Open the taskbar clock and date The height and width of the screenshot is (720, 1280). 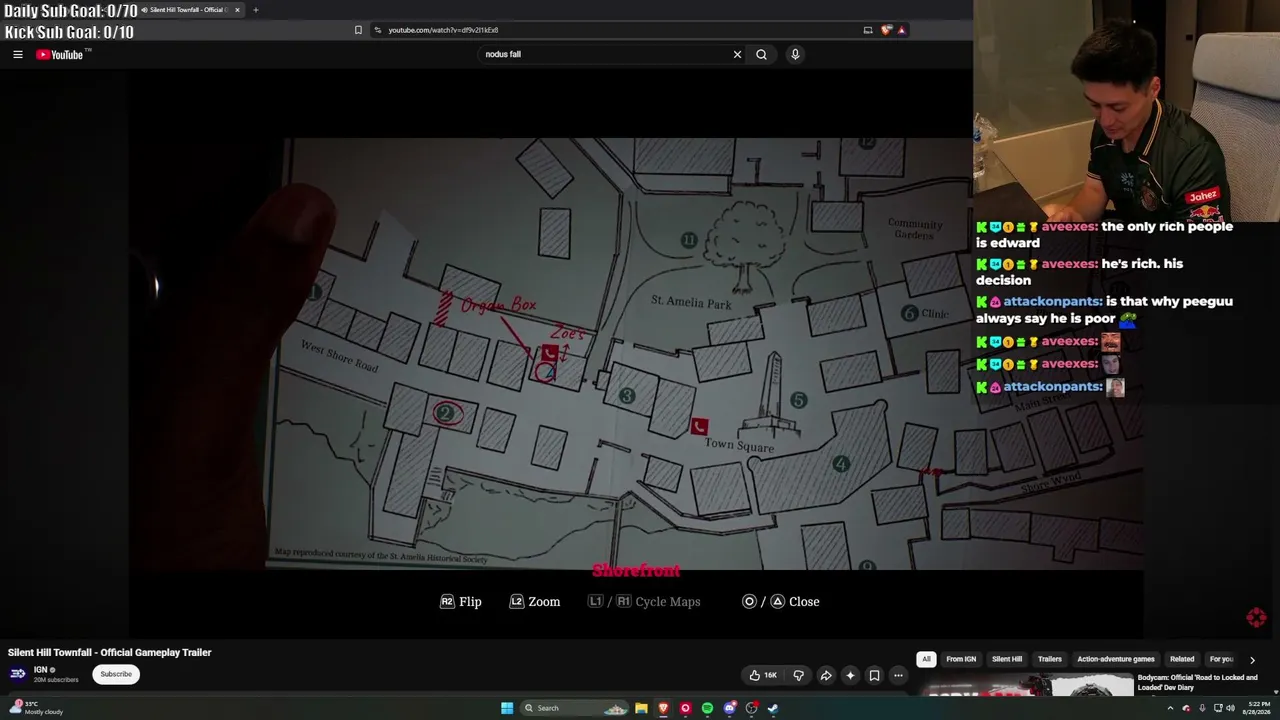(1257, 708)
